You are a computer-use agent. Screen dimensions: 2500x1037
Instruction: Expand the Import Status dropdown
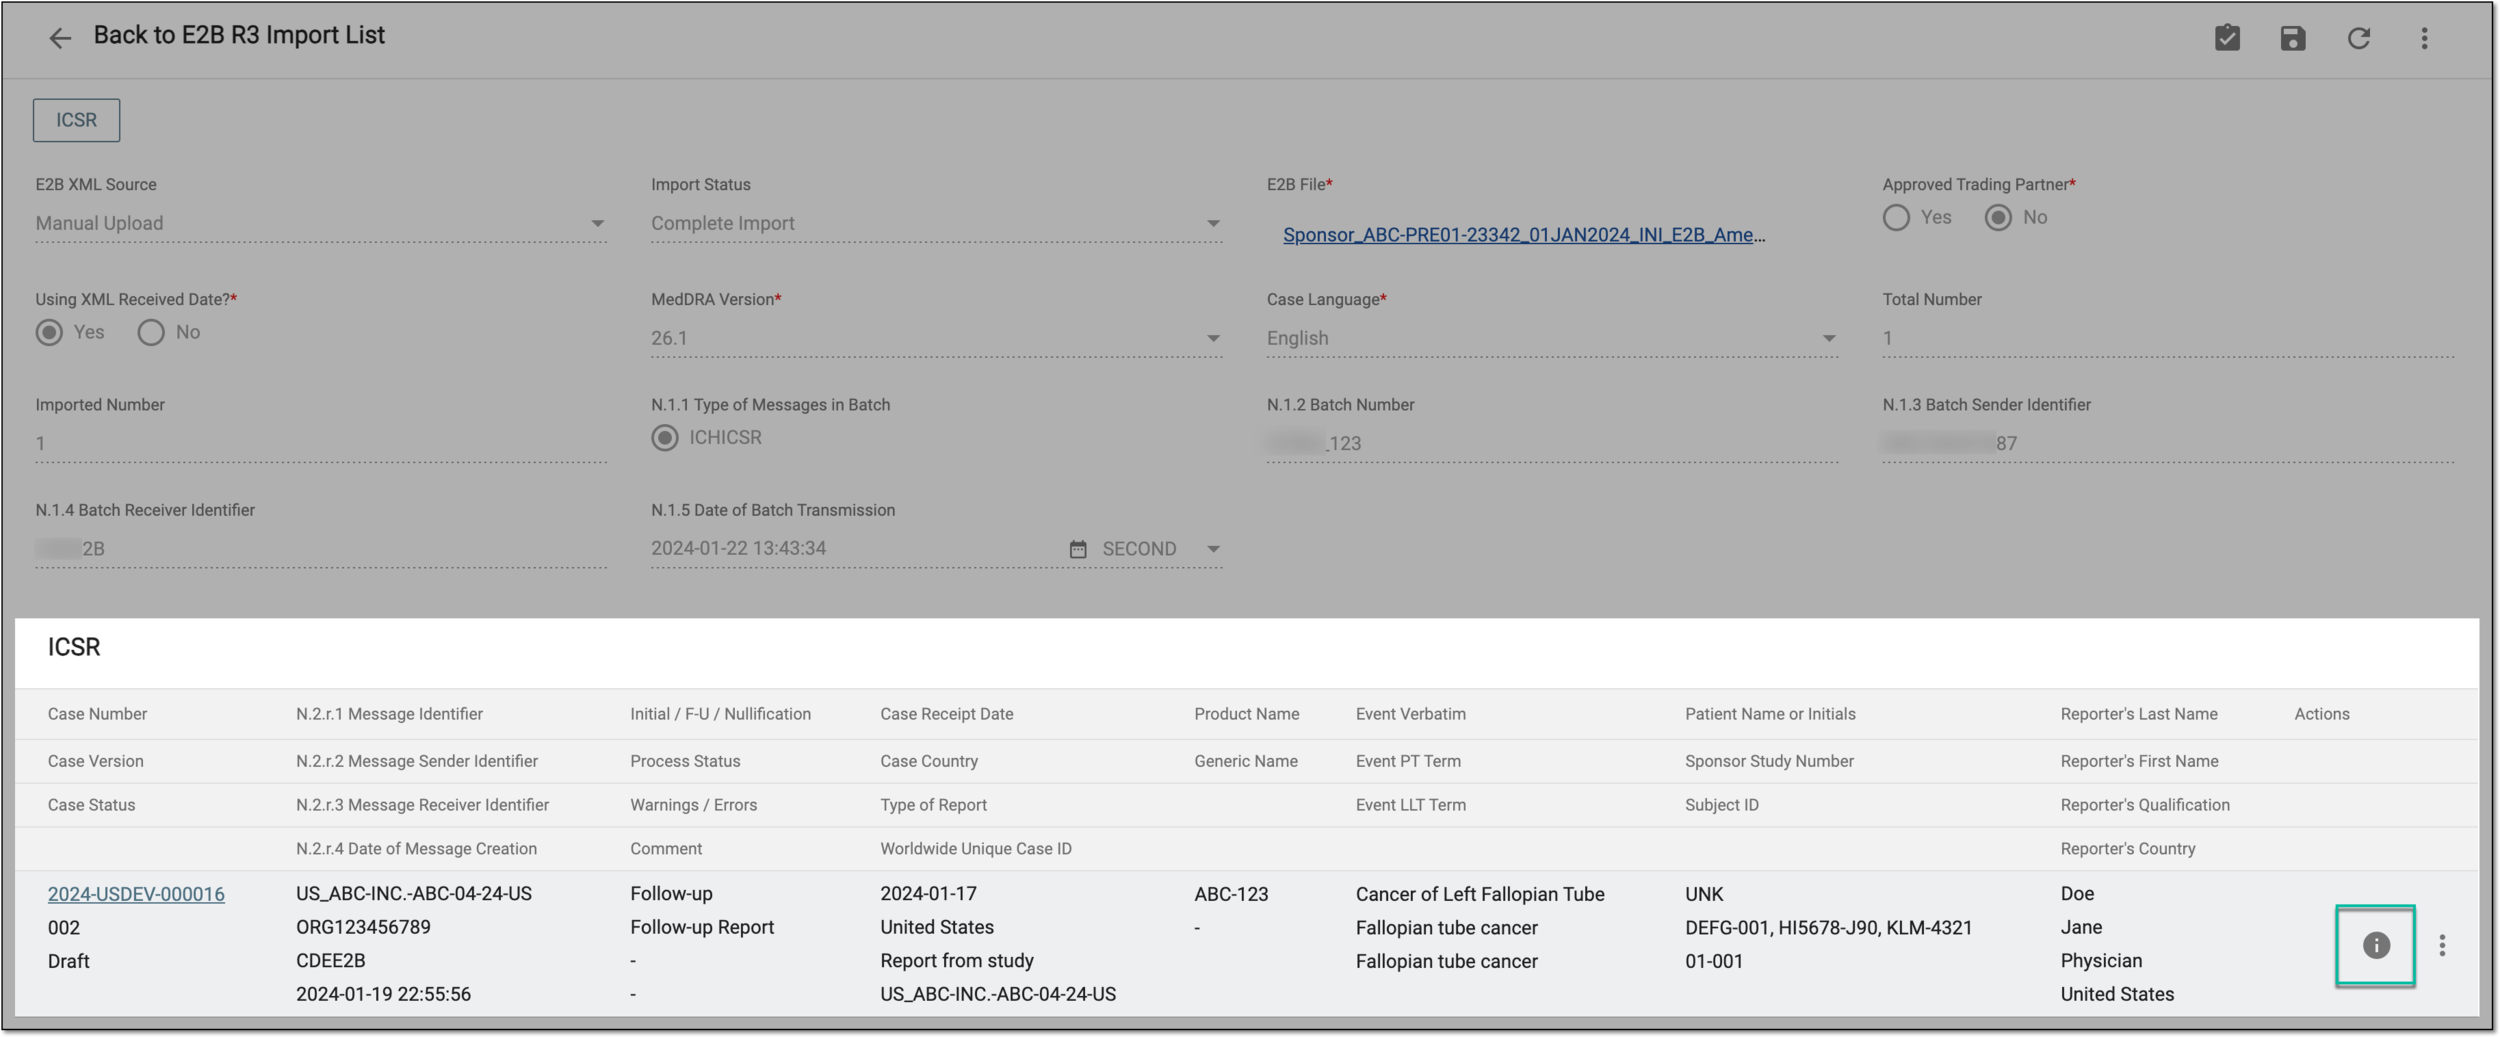coord(1213,224)
